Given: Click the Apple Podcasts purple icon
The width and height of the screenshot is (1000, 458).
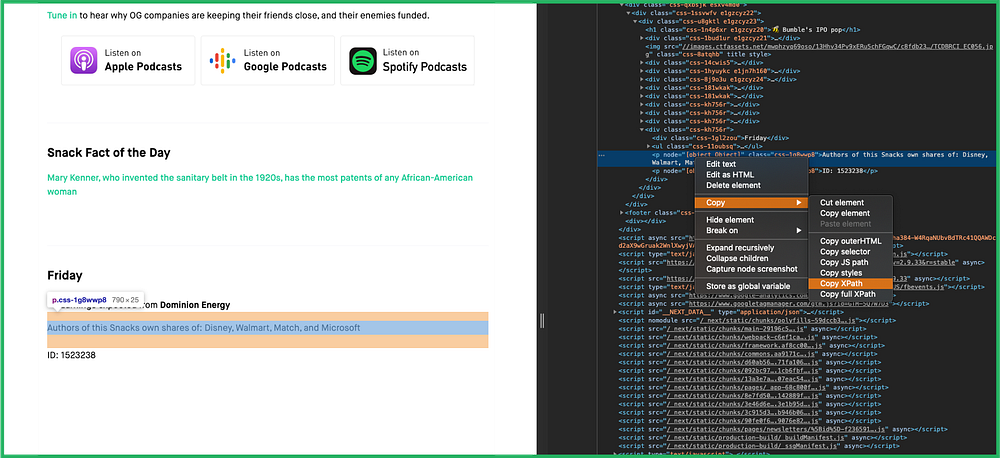Looking at the screenshot, I should coord(84,61).
